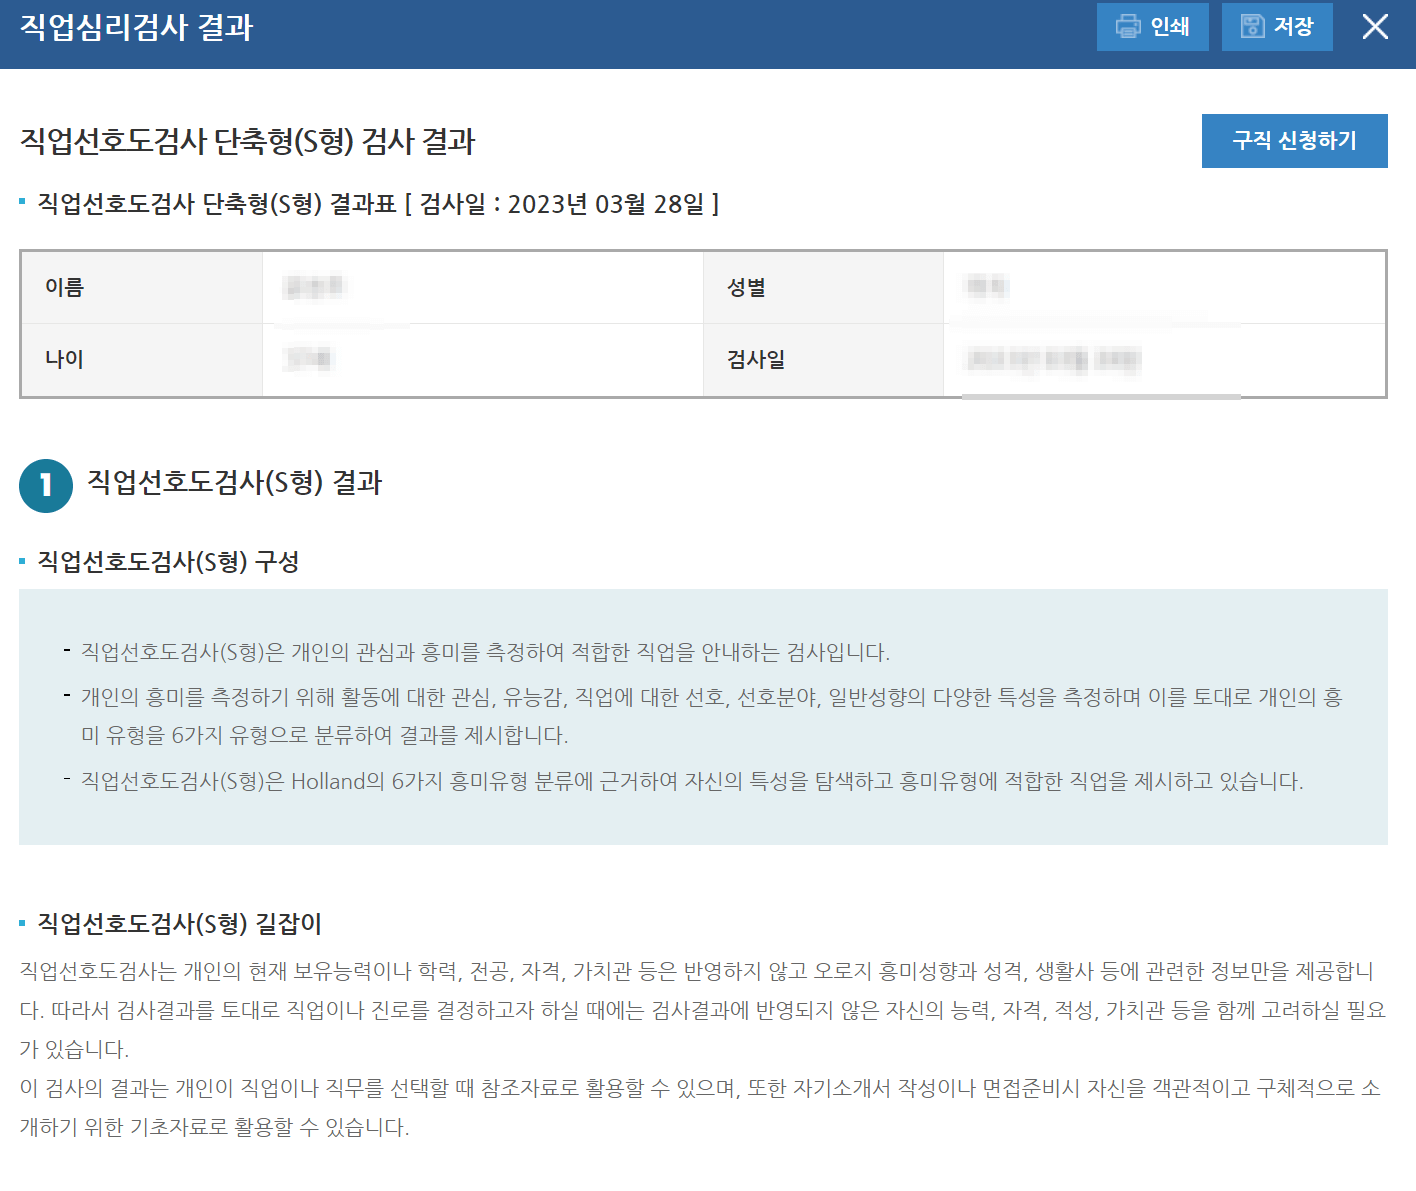This screenshot has width=1416, height=1191.
Task: Click the dash marker before the first description line
Action: tap(67, 652)
